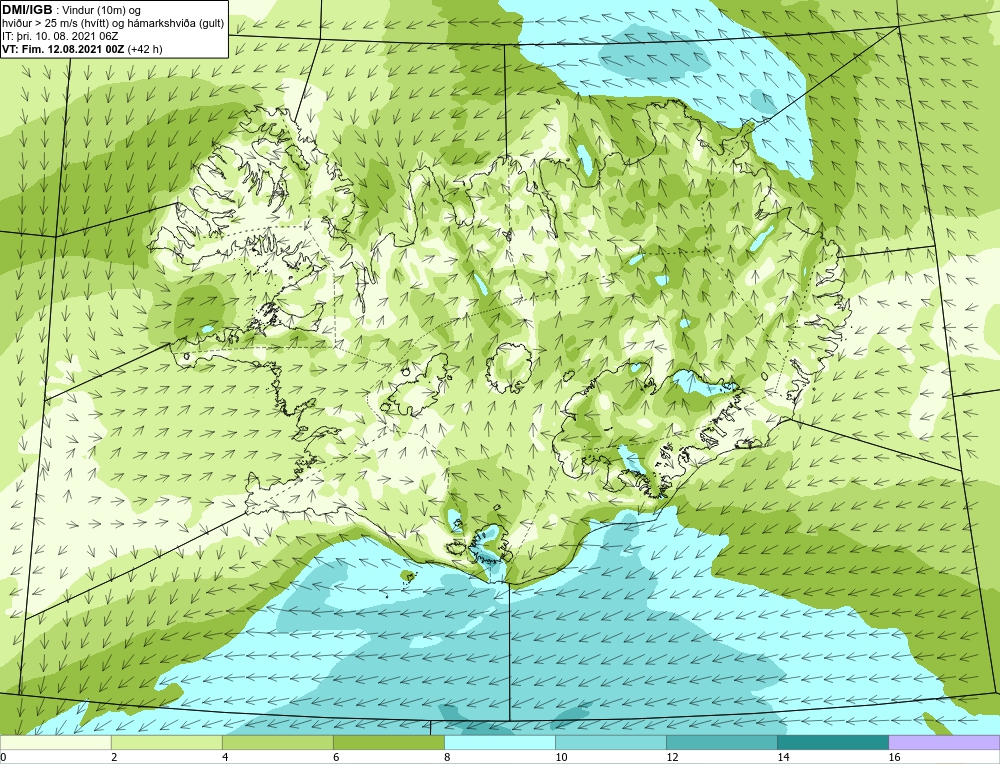Screen dimensions: 1000x764
Task: Click the DMI/IGB title text
Action: (27, 10)
